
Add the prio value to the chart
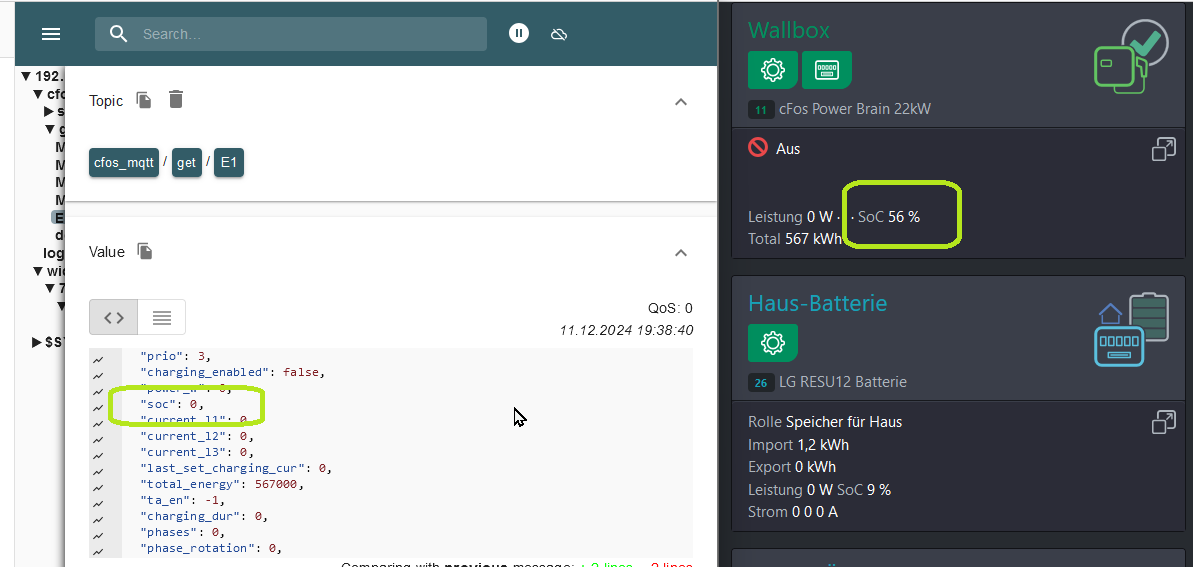point(98,357)
